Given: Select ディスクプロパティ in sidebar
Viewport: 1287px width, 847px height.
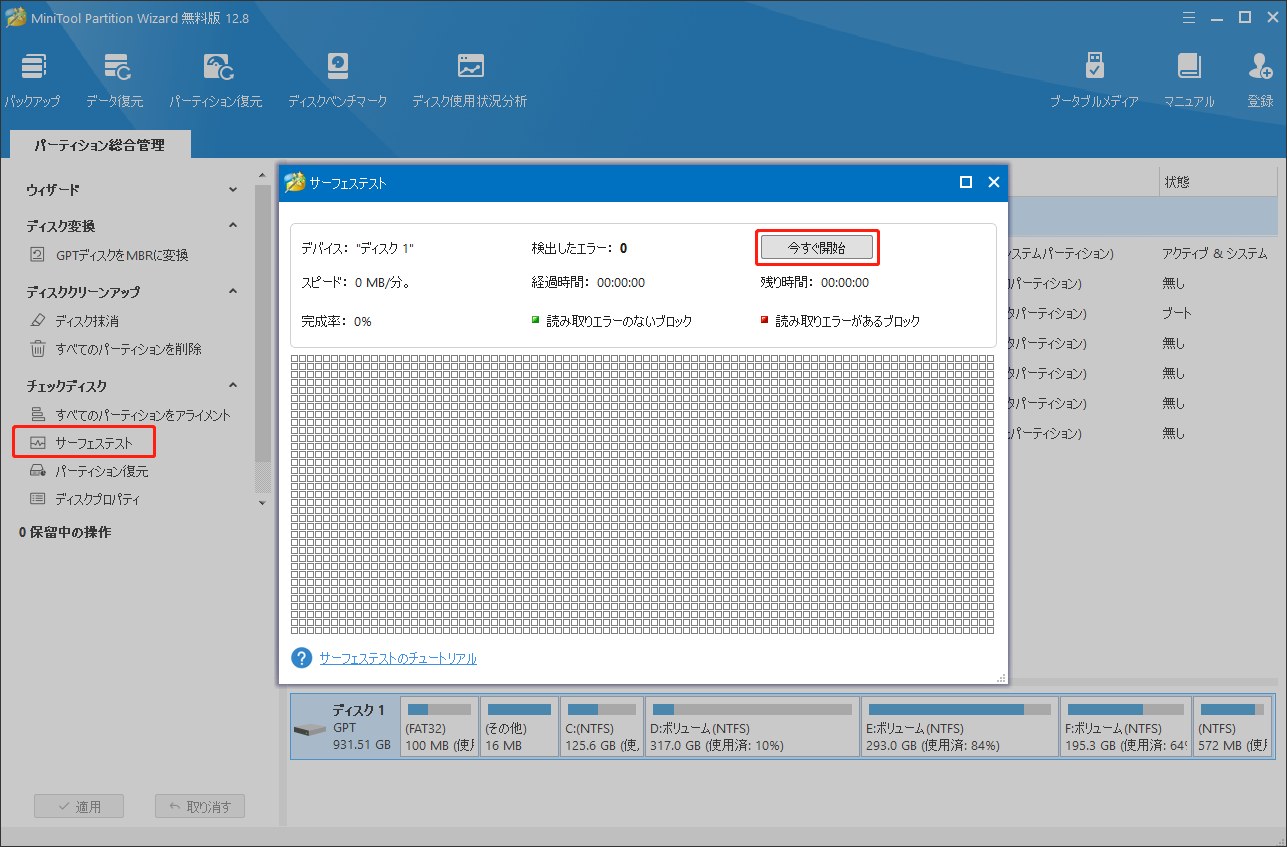Looking at the screenshot, I should (98, 499).
